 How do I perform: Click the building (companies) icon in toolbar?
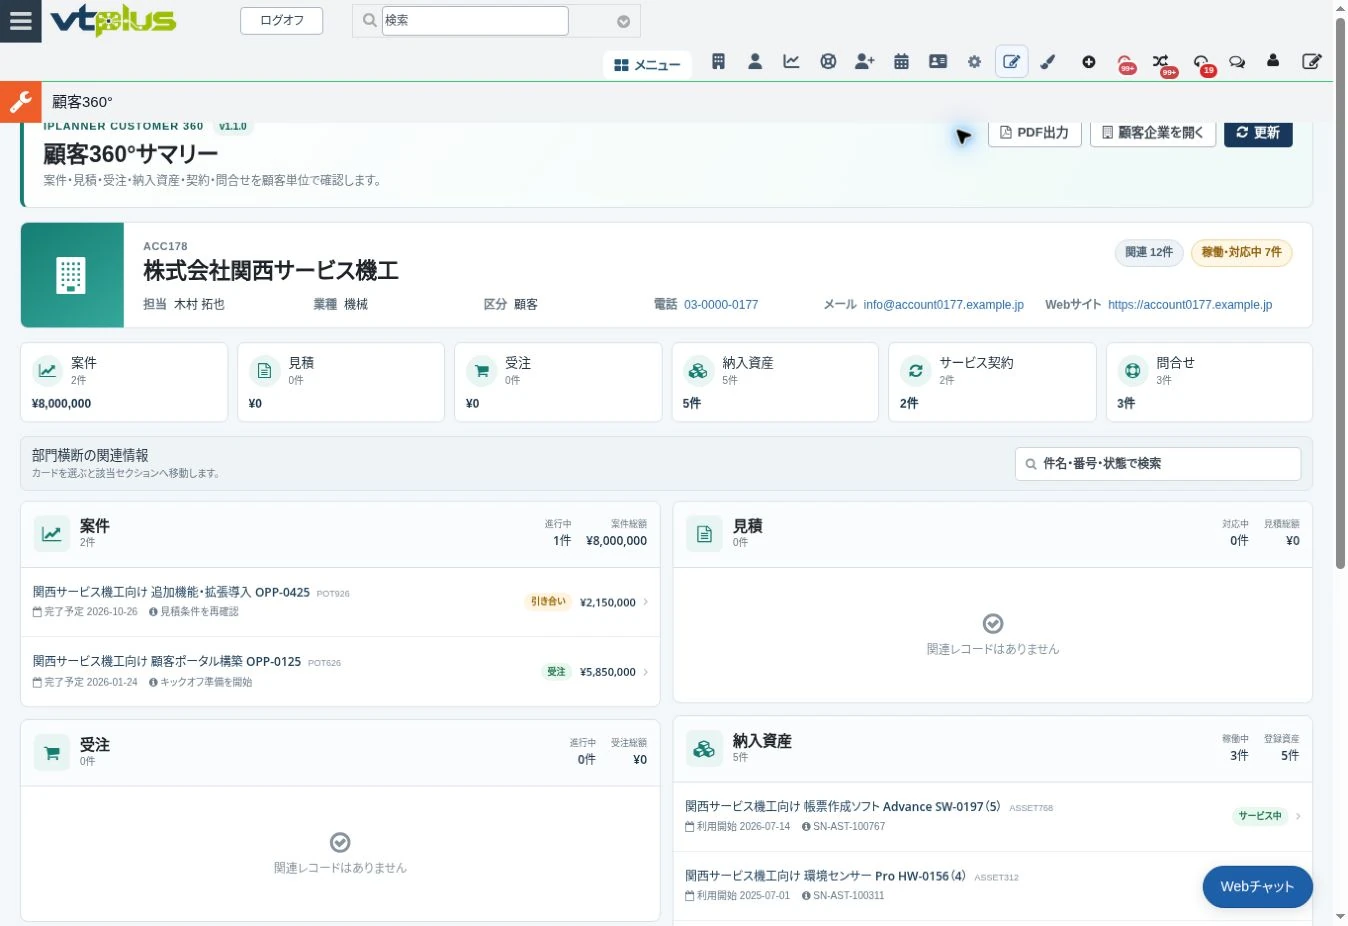click(718, 62)
